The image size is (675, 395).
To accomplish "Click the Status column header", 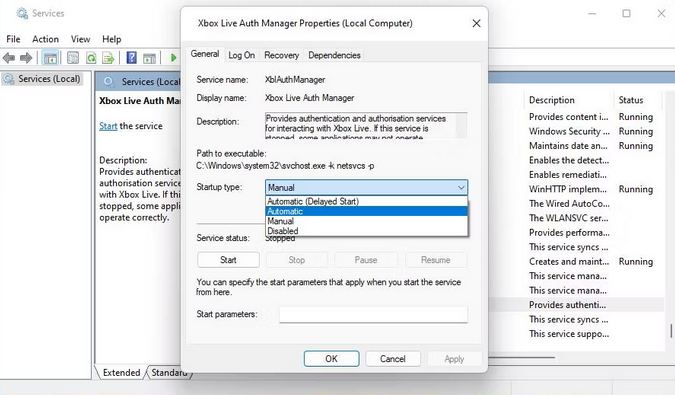I will [631, 100].
